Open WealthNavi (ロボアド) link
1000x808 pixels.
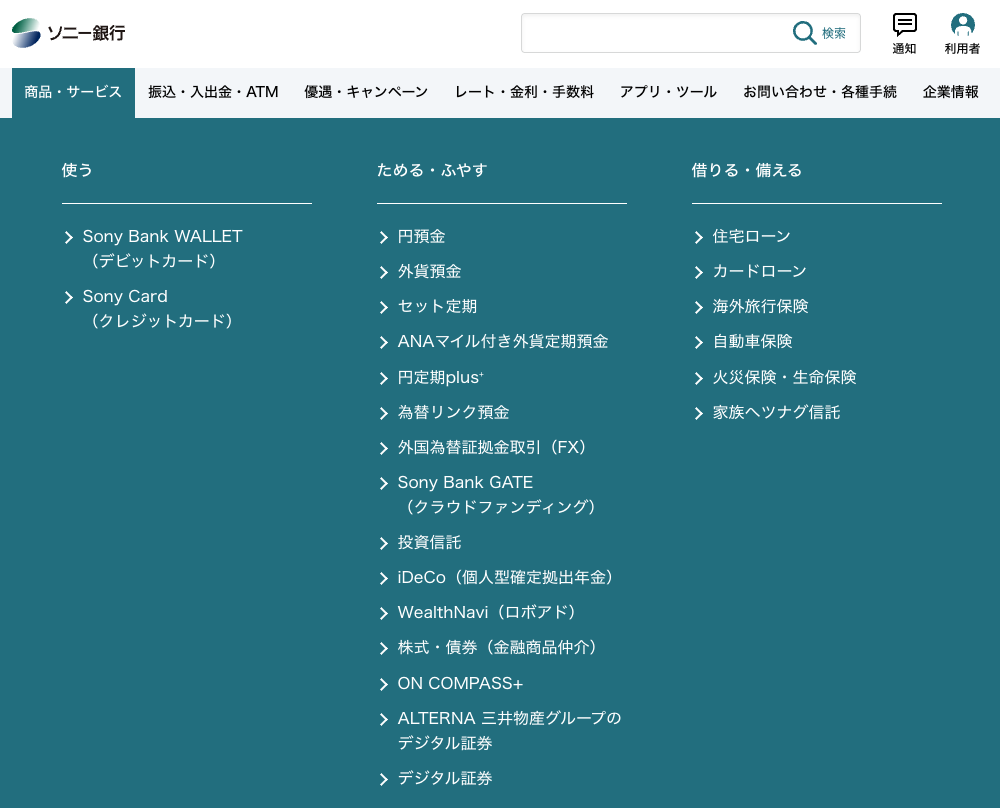(487, 612)
